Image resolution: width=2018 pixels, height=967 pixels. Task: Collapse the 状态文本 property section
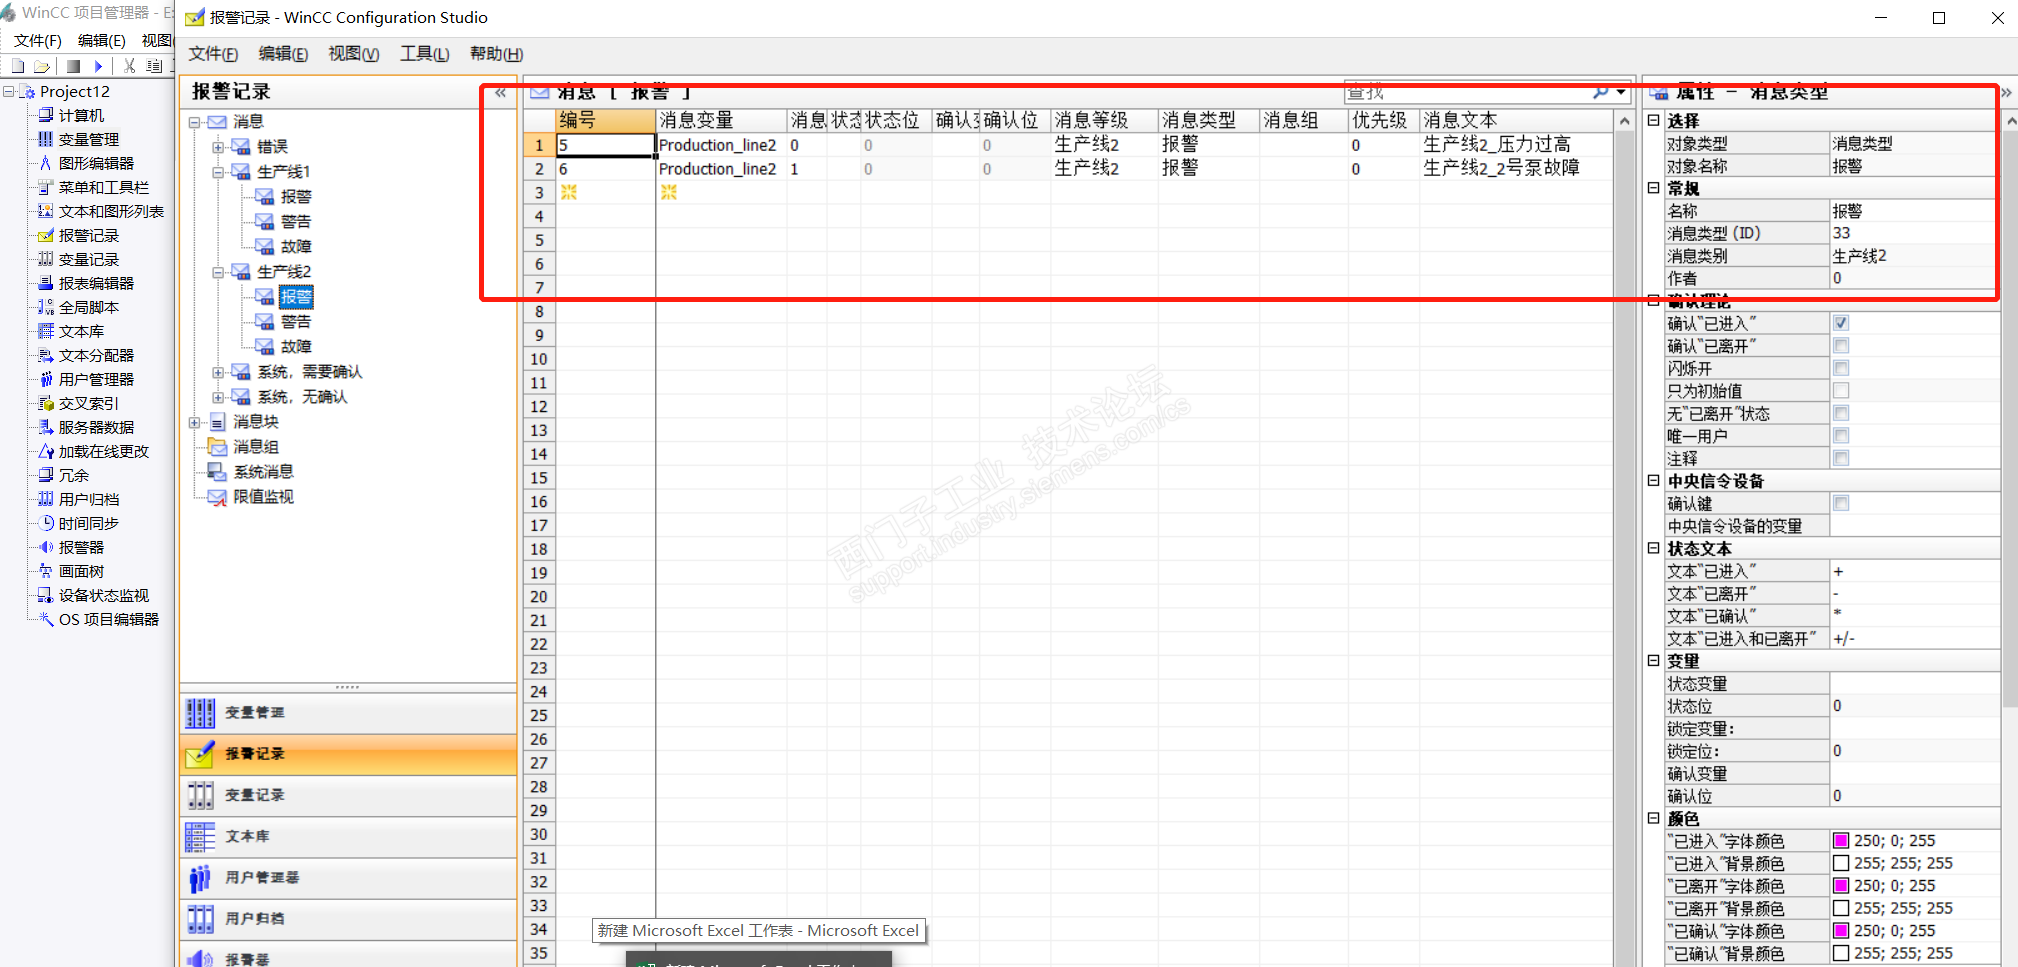point(1654,548)
